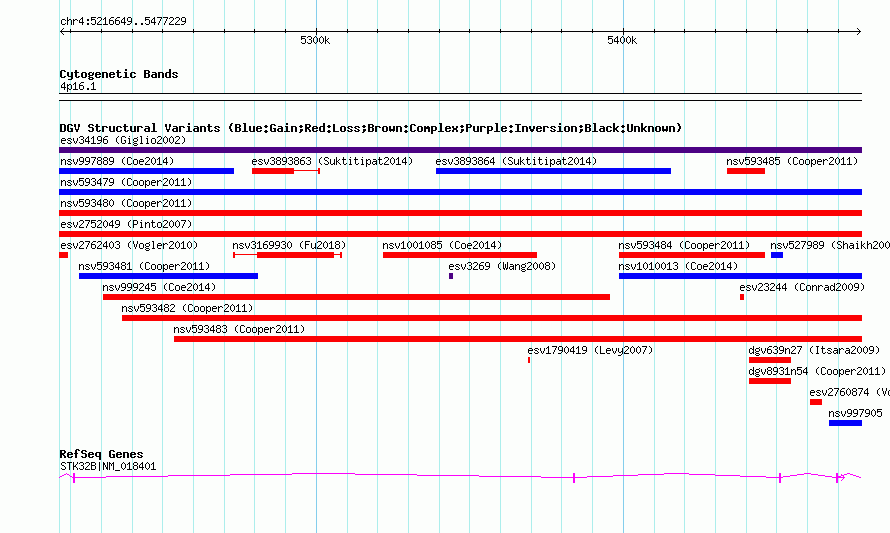Click the blue esv3893864 gain bar
890x533 pixels.
click(553, 171)
